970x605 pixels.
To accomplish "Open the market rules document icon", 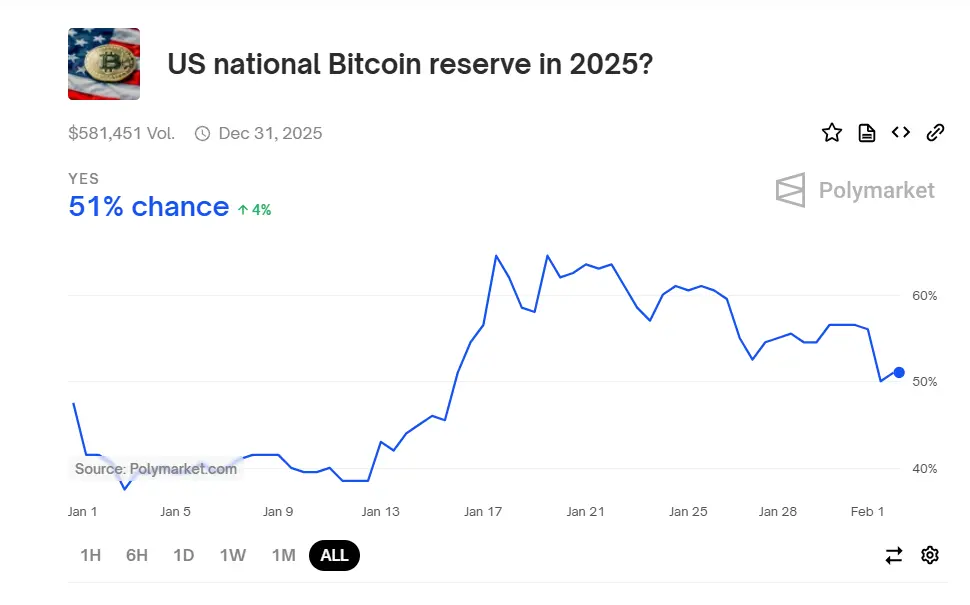I will pos(866,132).
